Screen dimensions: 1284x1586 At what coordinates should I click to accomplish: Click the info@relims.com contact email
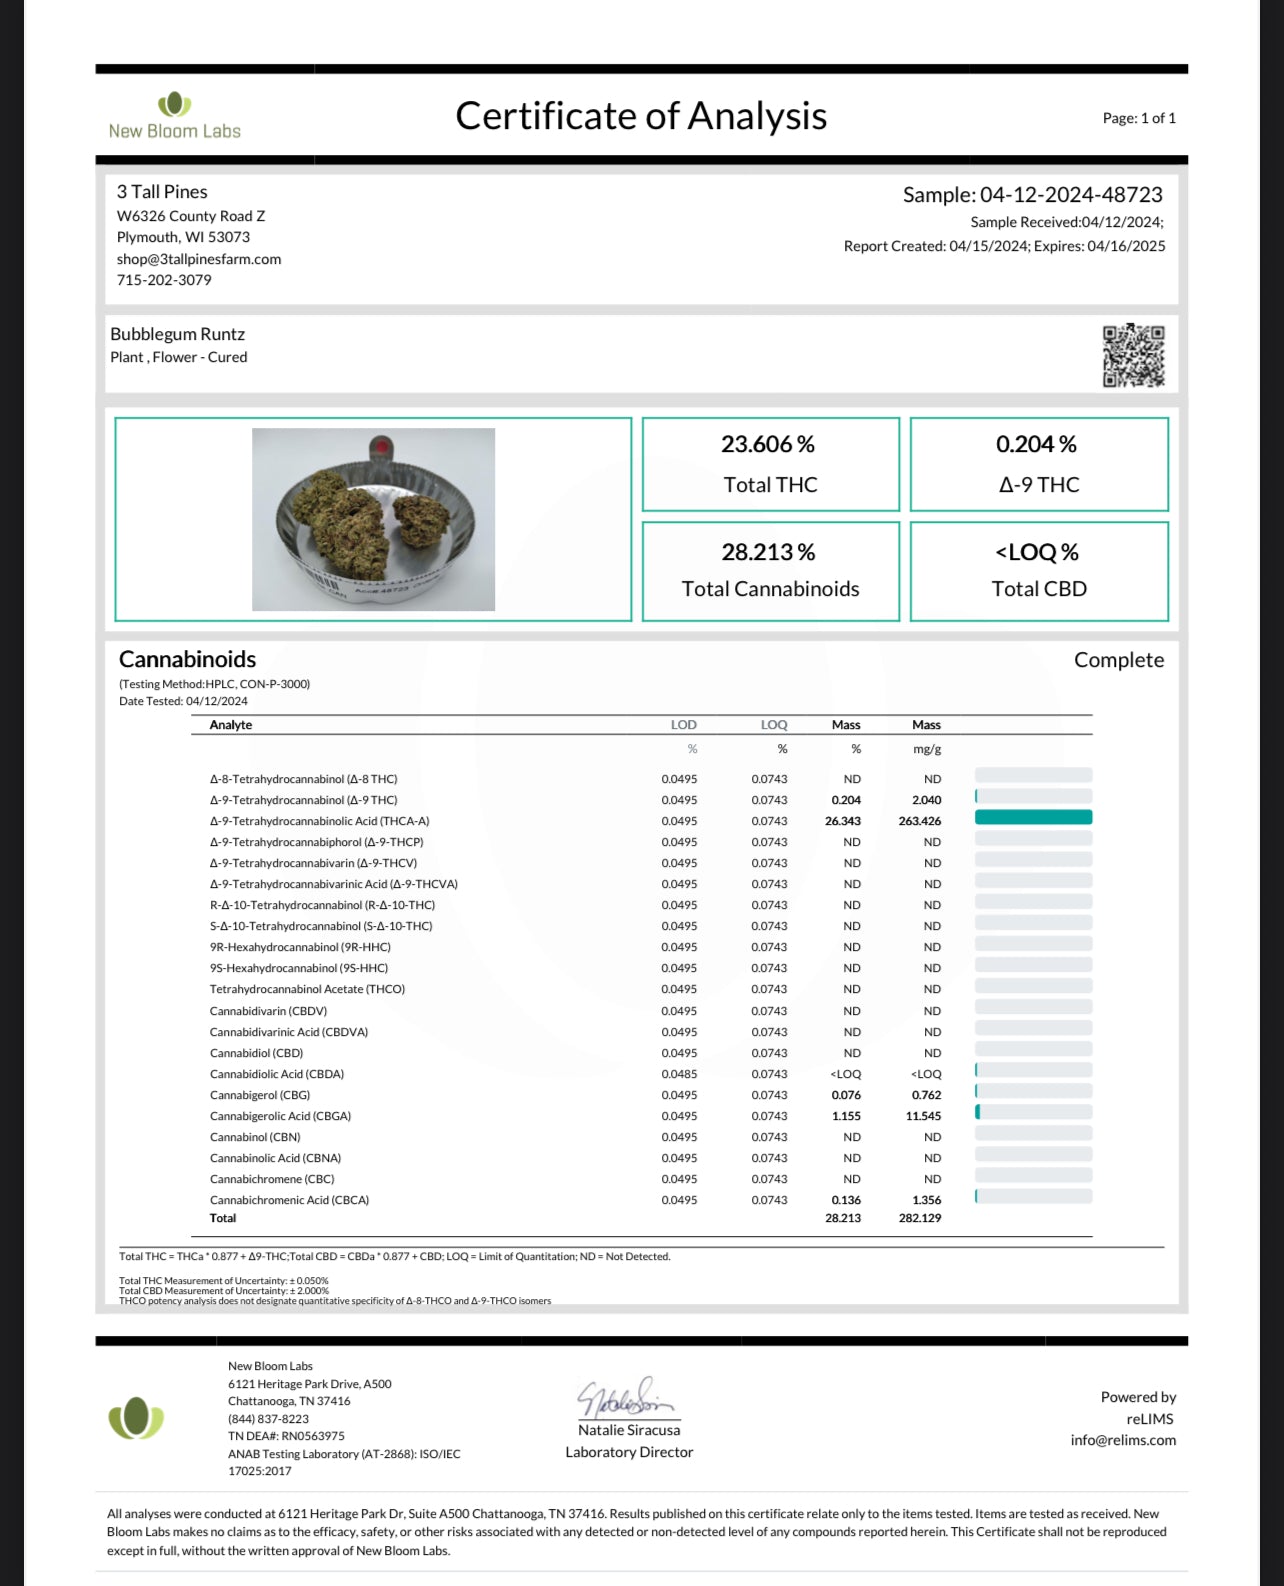pyautogui.click(x=1122, y=1440)
